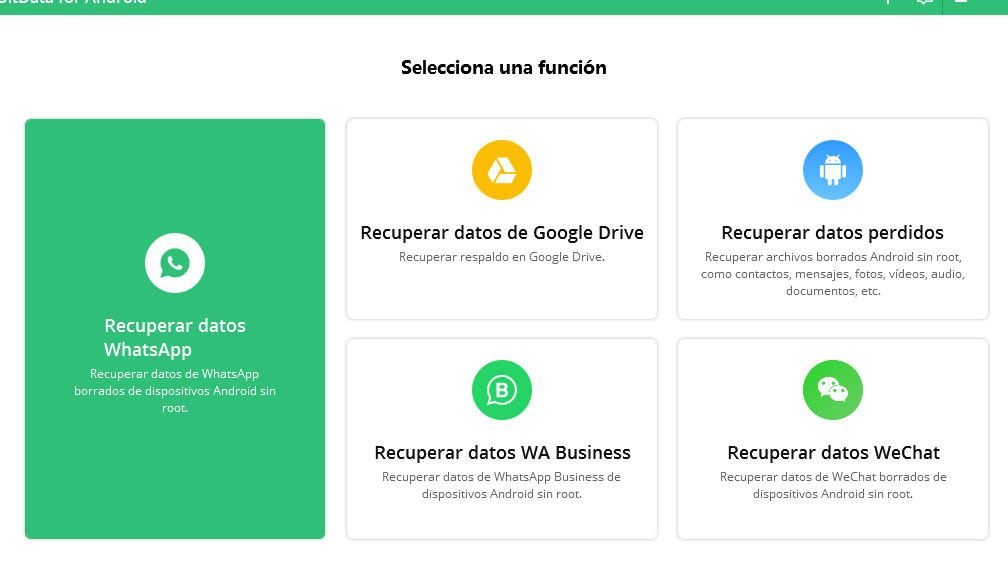Click the WhatsApp Business B icon

coord(501,389)
